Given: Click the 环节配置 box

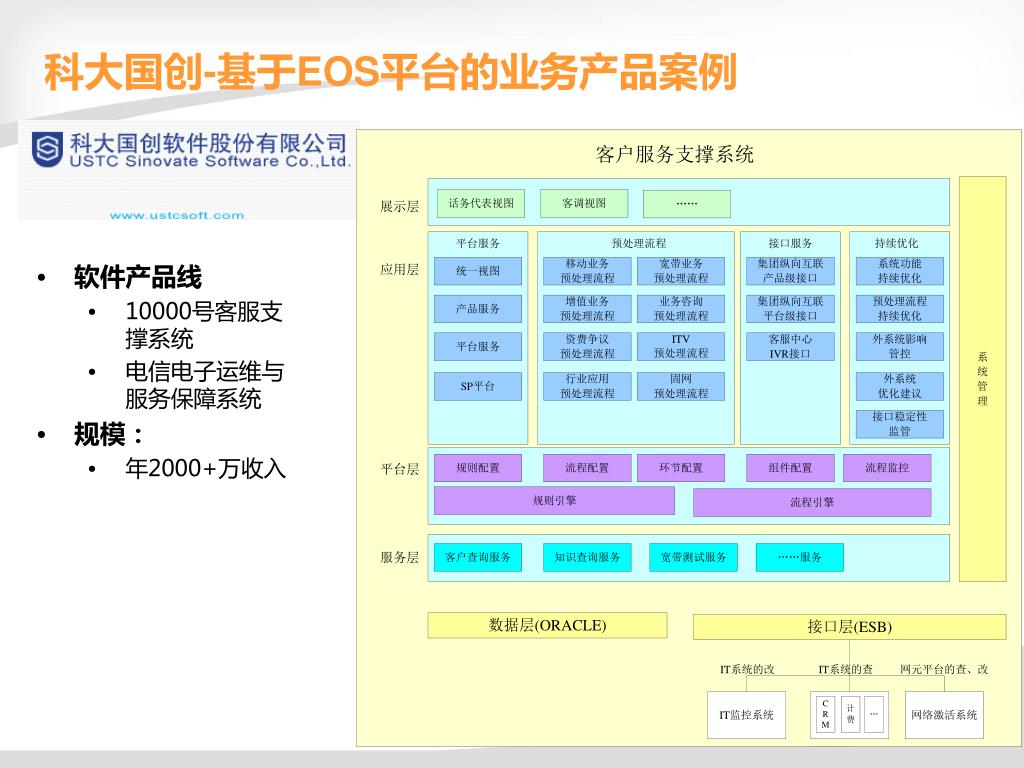Looking at the screenshot, I should click(x=681, y=468).
